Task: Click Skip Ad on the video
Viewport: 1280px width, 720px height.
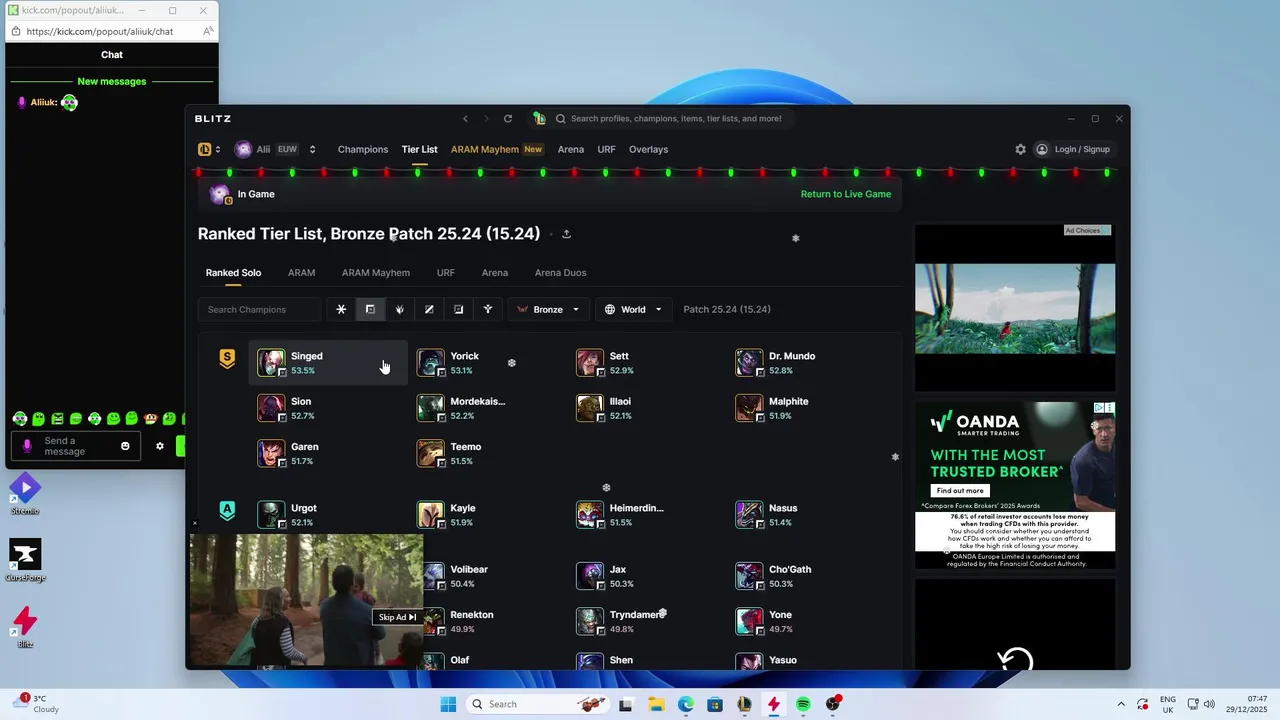Action: 397,617
